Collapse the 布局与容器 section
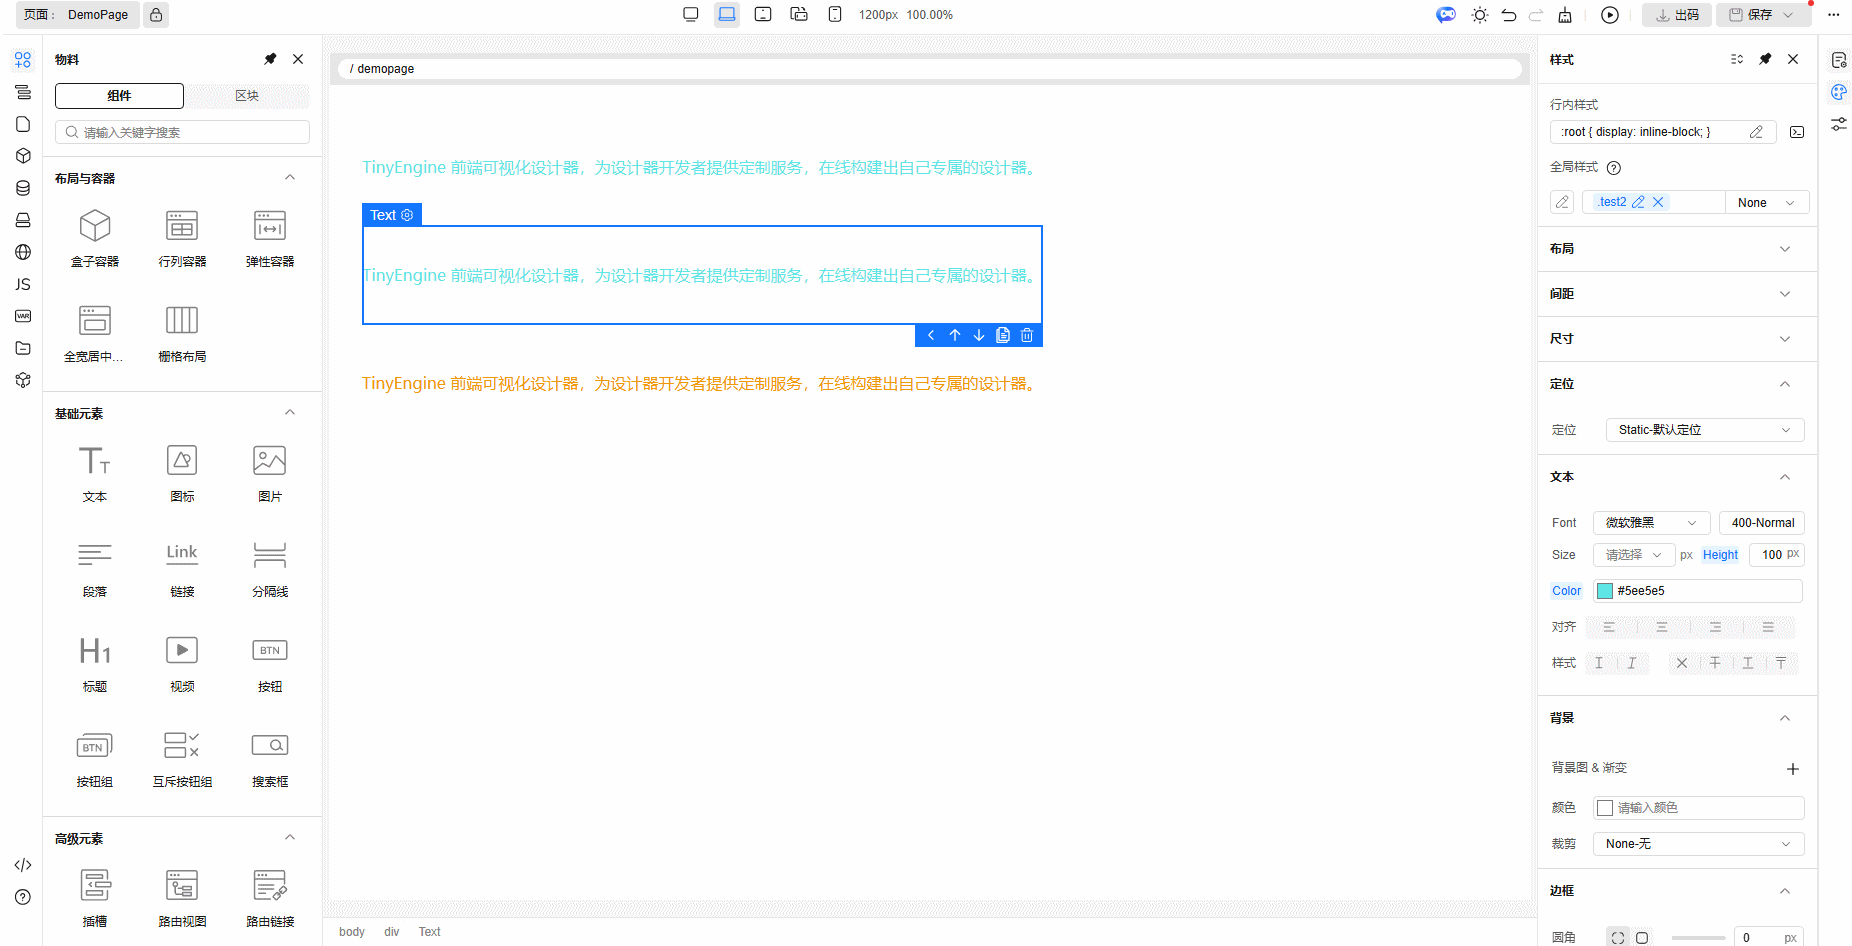 [290, 178]
